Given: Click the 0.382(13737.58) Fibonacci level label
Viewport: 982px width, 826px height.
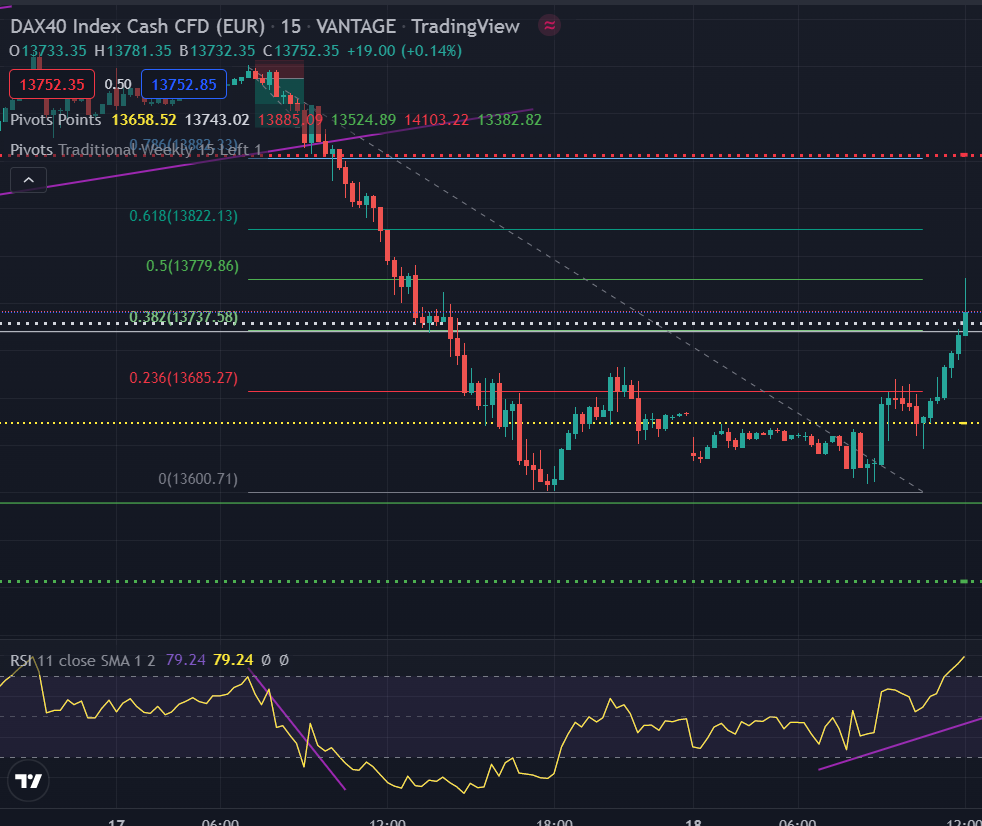Looking at the screenshot, I should [x=183, y=317].
